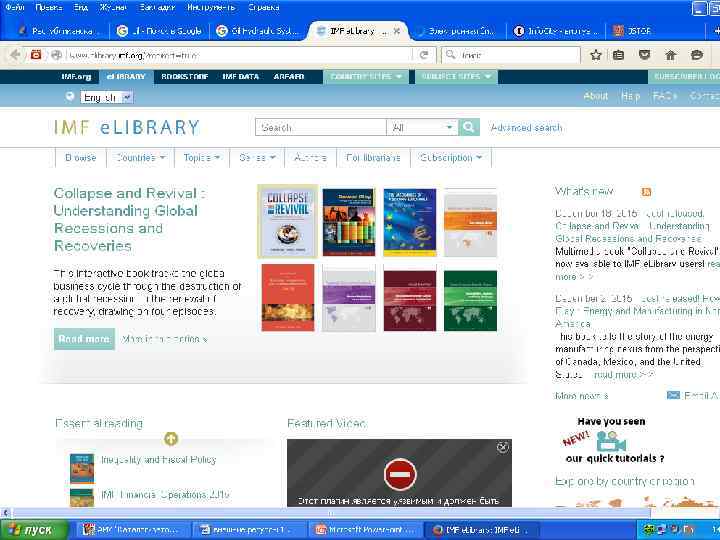Open the English language dropdown

pos(107,97)
